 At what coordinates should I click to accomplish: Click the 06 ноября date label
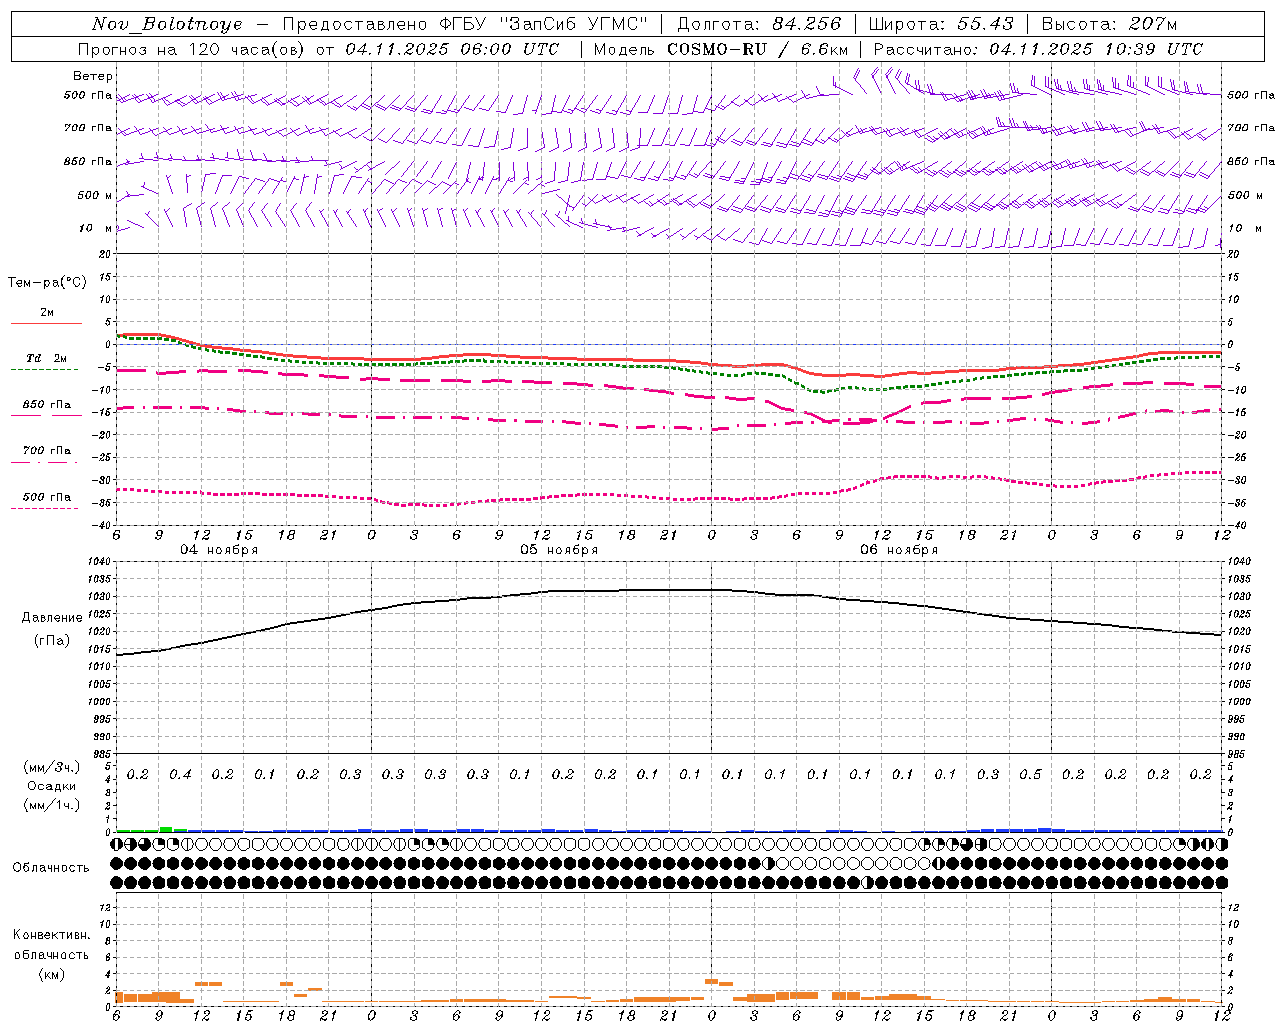click(x=899, y=550)
